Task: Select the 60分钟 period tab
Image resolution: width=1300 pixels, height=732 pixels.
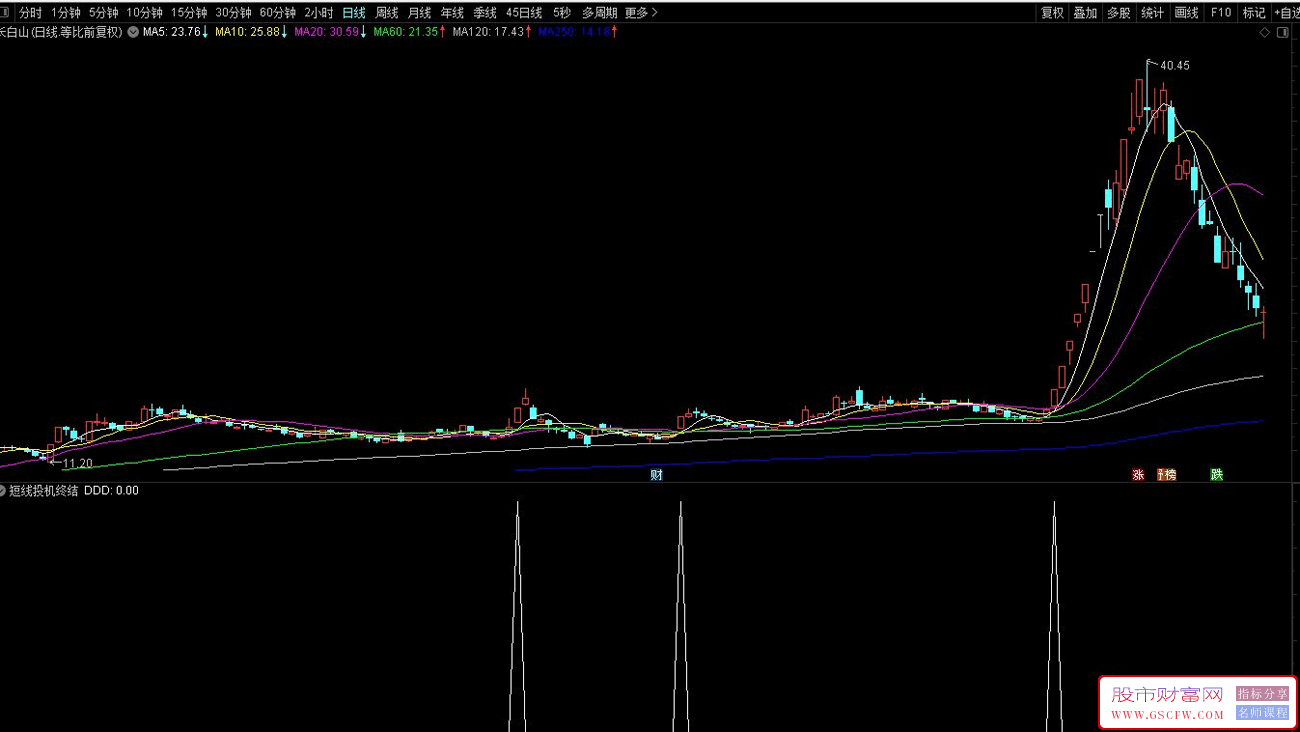Action: coord(277,13)
